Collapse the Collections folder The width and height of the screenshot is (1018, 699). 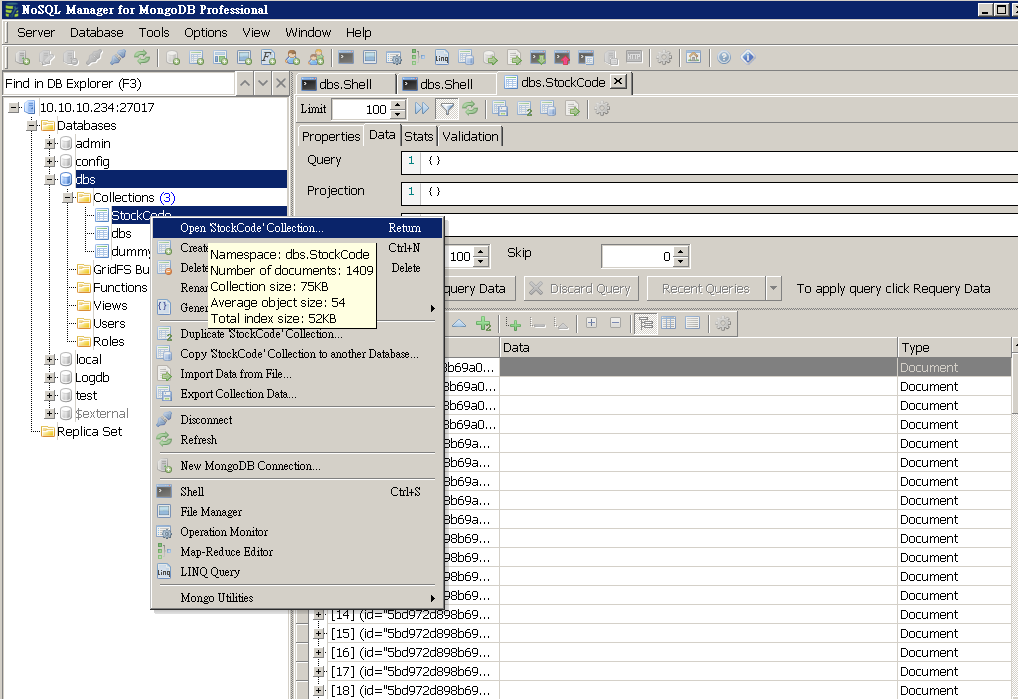(68, 197)
